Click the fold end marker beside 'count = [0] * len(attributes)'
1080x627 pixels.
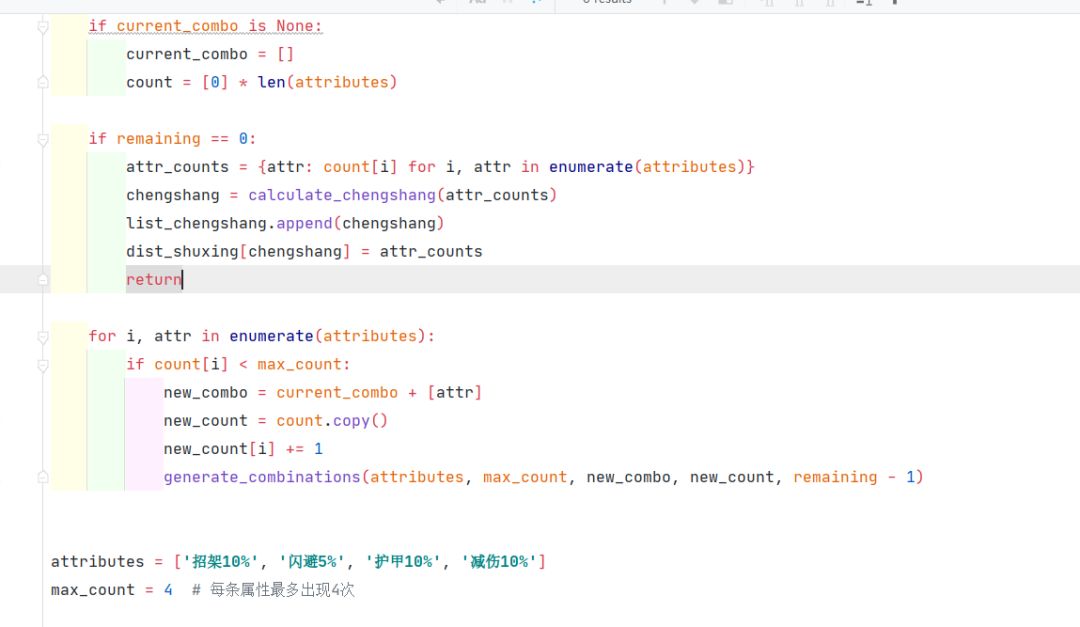(x=43, y=83)
